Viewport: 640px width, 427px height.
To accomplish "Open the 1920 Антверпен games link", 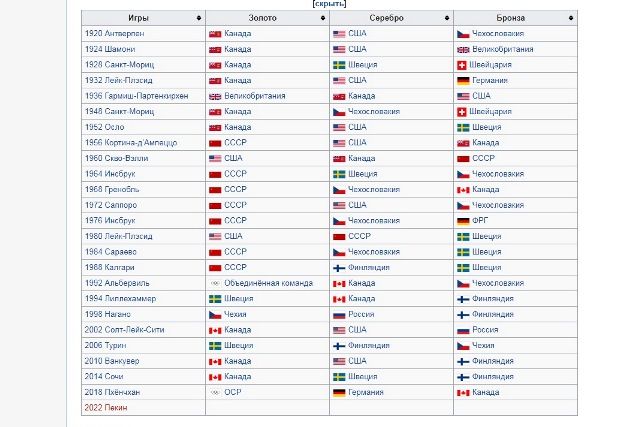I will [x=115, y=33].
